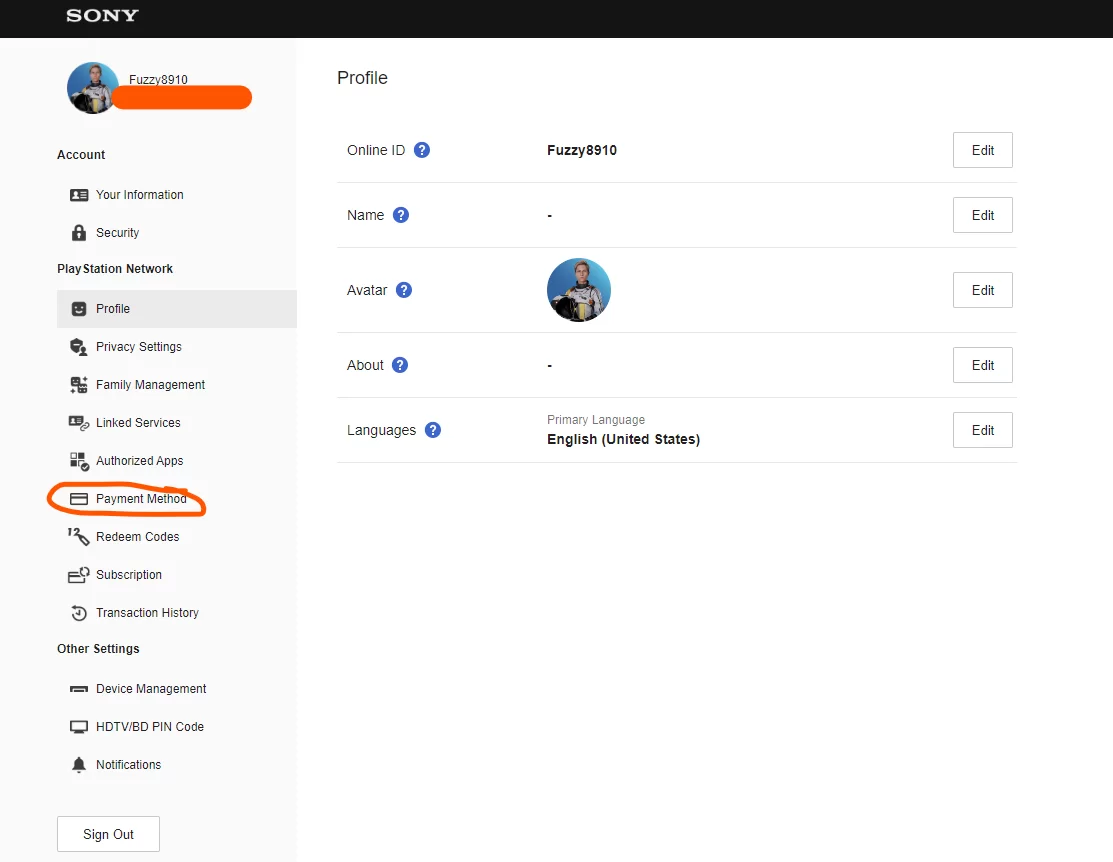Open Linked Services in sidebar
1113x862 pixels.
[x=138, y=423]
